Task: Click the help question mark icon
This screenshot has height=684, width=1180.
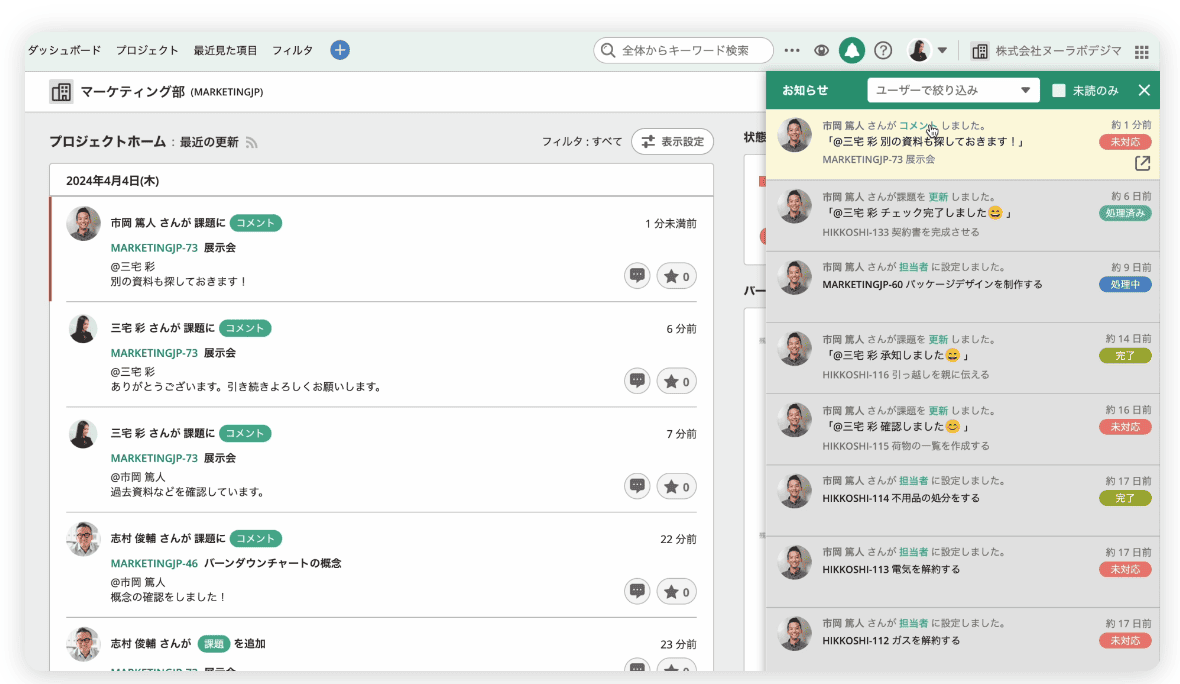Action: click(883, 50)
